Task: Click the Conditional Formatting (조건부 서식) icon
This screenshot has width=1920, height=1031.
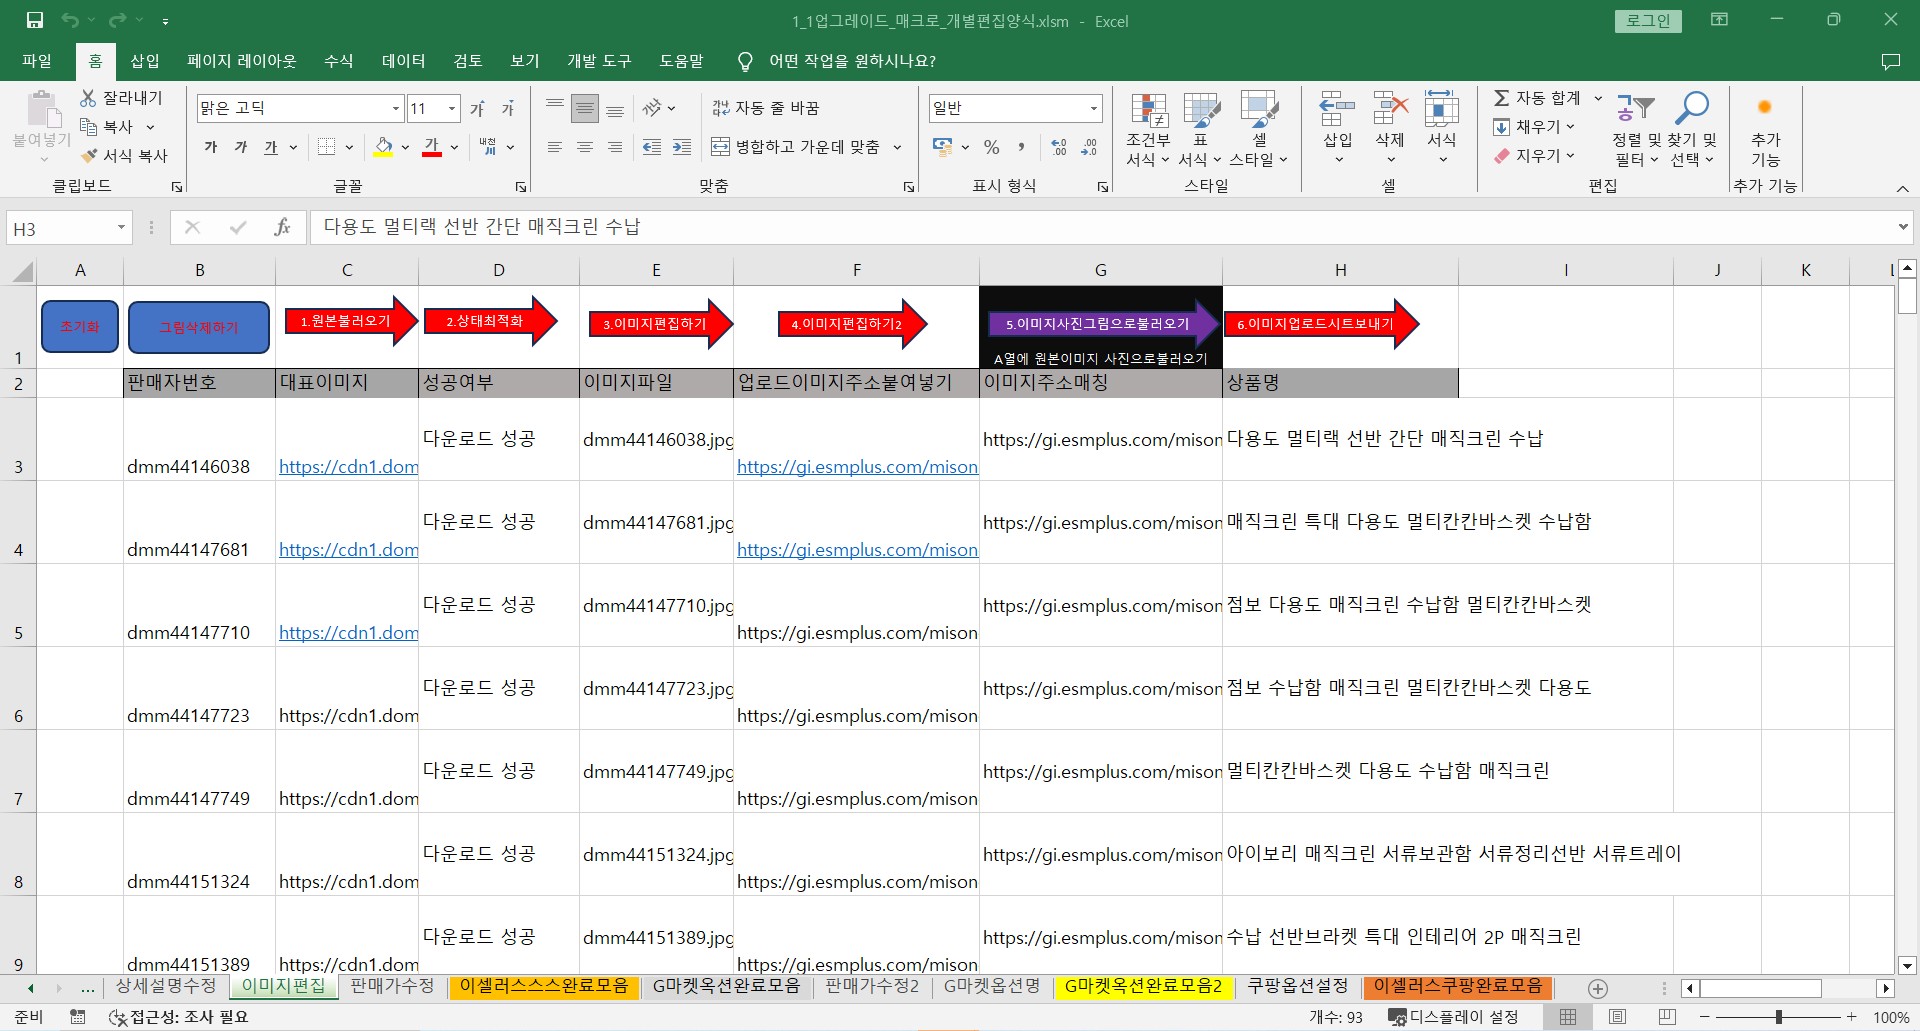Action: point(1148,112)
